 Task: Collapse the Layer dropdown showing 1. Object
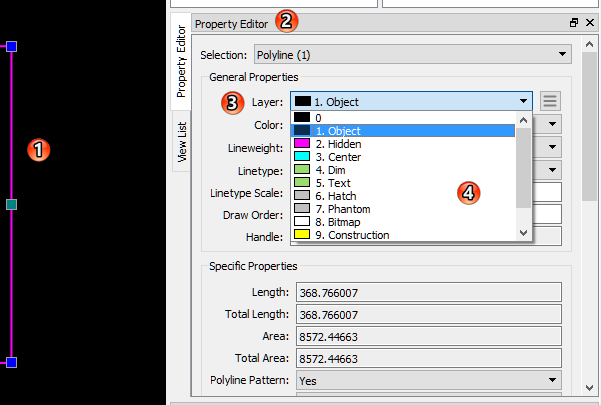523,101
